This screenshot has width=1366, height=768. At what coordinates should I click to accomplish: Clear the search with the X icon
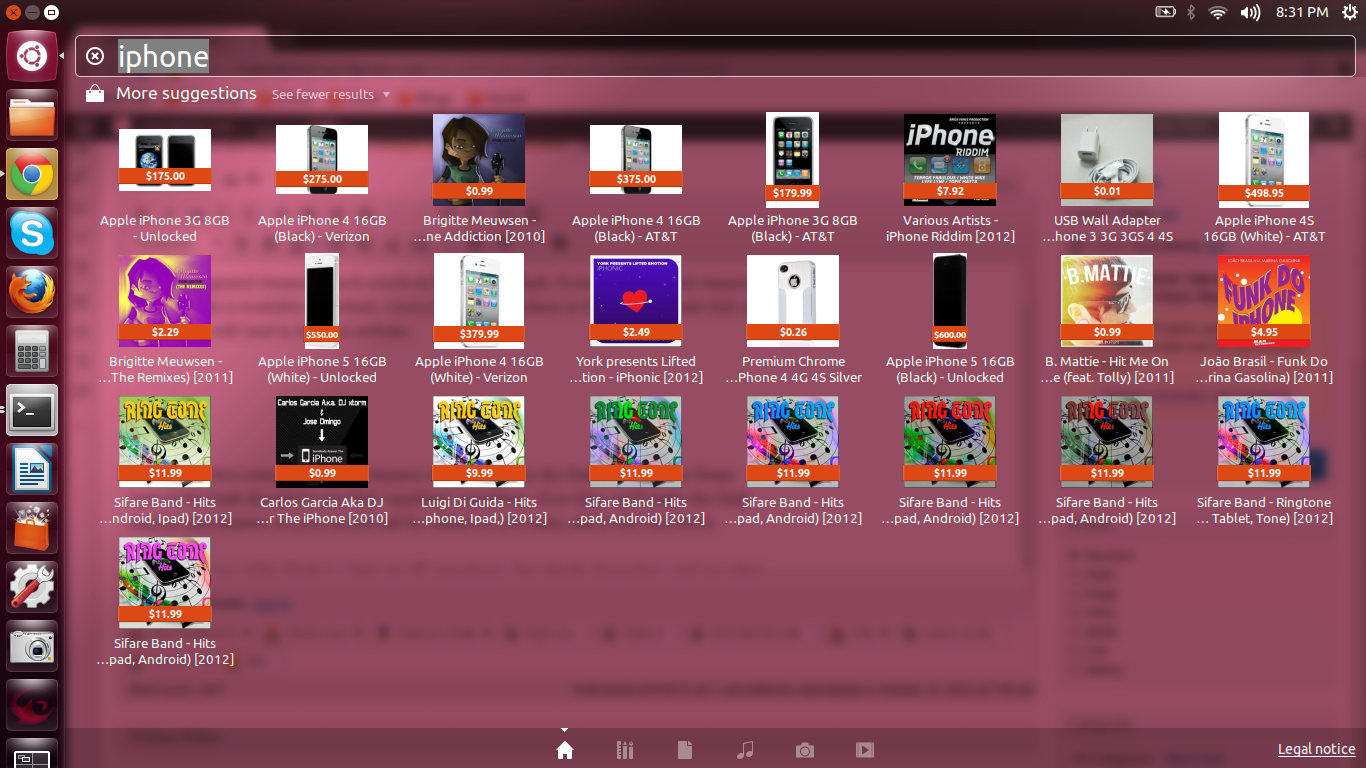click(95, 56)
